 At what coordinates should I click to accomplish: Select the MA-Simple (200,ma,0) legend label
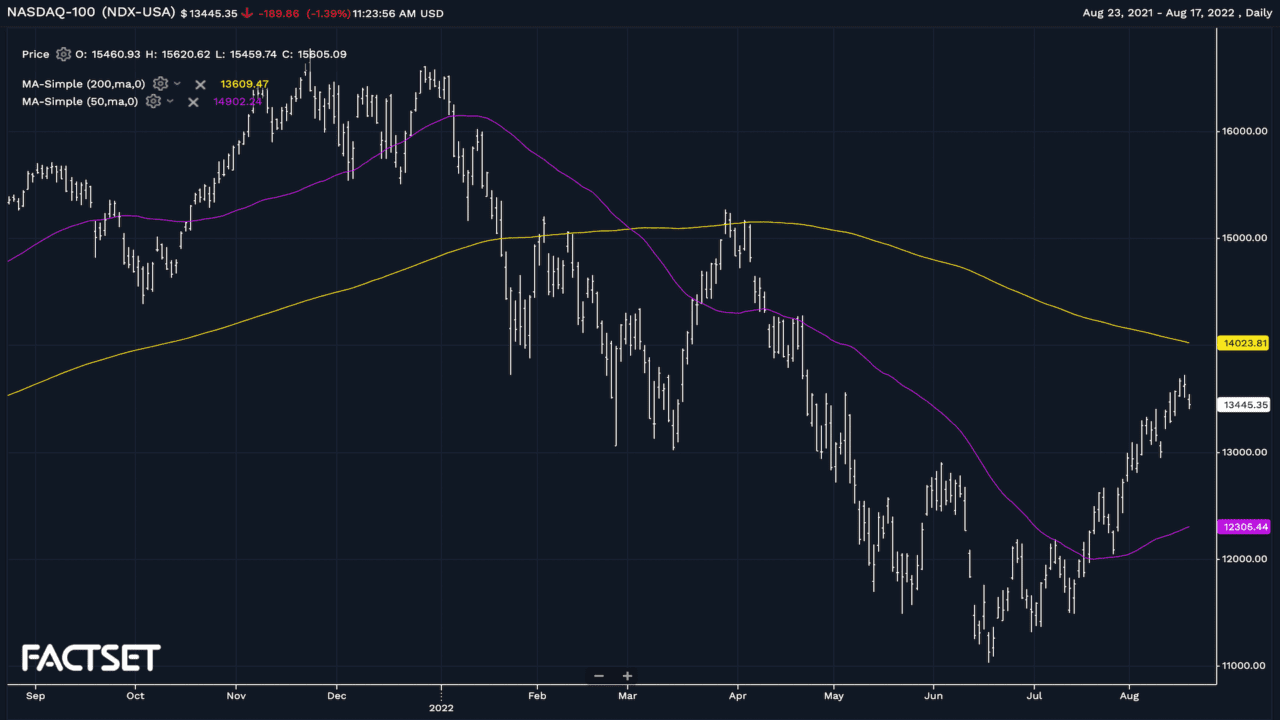click(x=85, y=84)
